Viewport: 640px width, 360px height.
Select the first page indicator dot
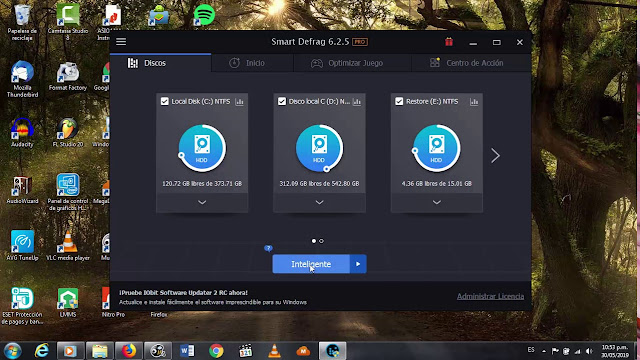click(x=313, y=241)
